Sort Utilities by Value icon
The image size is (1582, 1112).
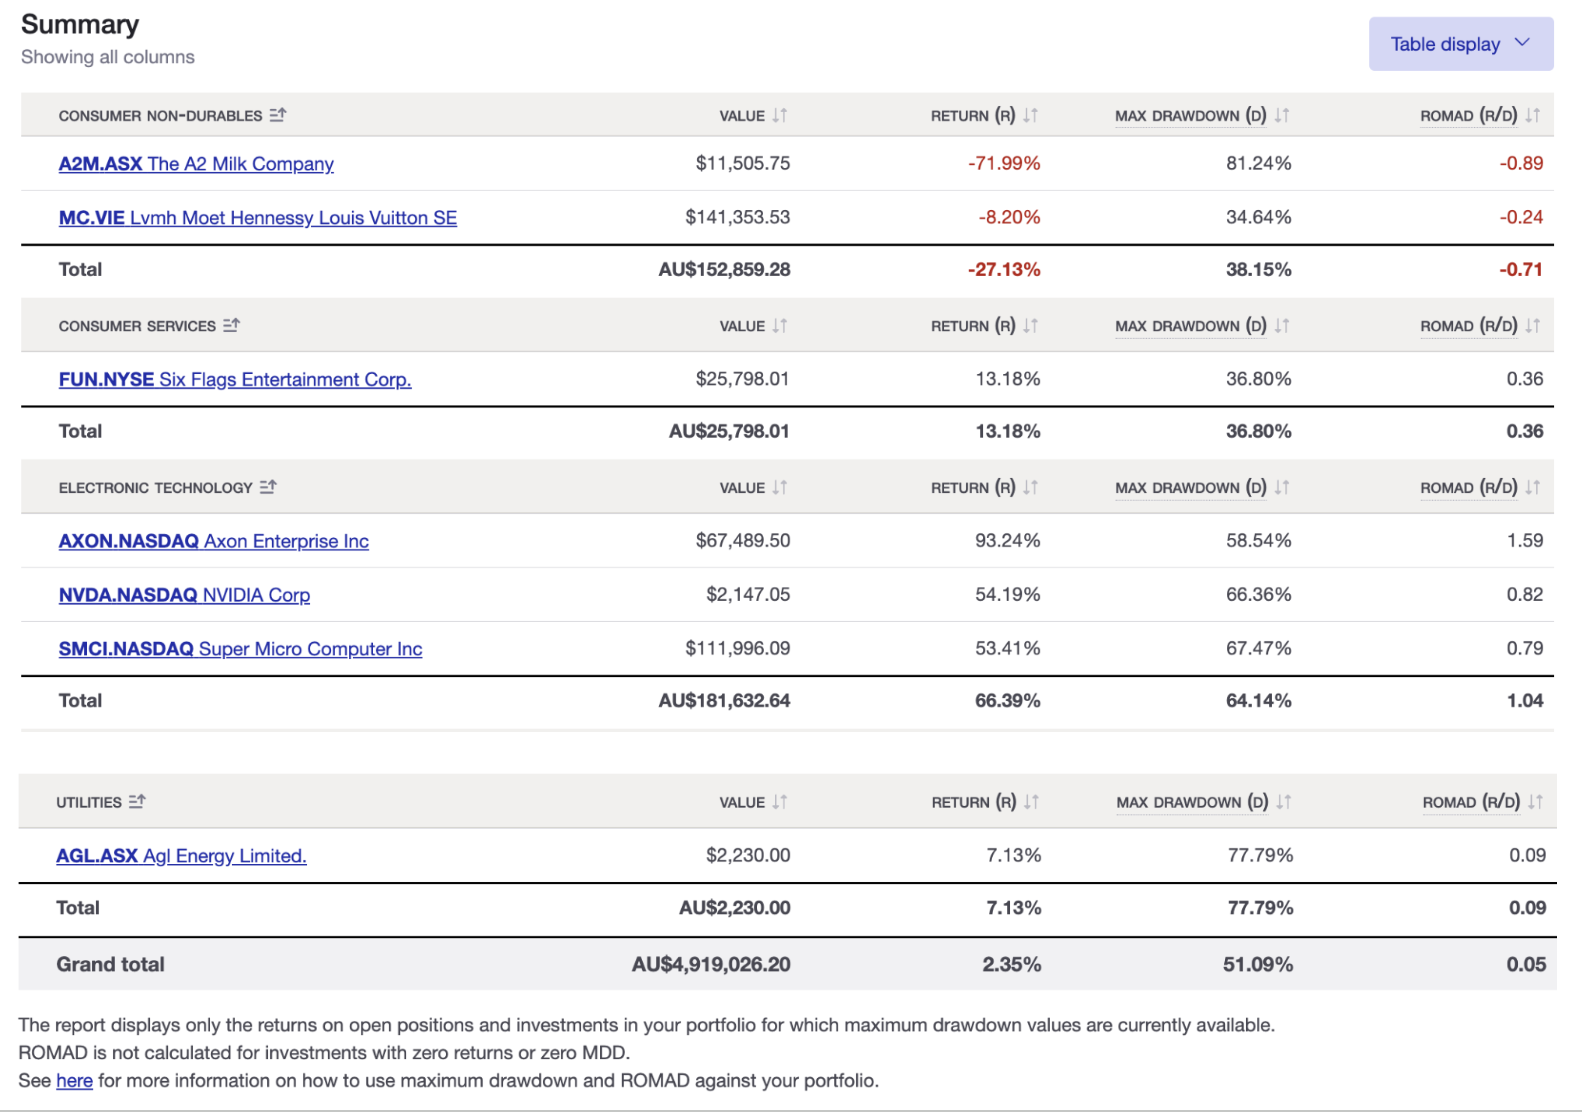coord(780,801)
